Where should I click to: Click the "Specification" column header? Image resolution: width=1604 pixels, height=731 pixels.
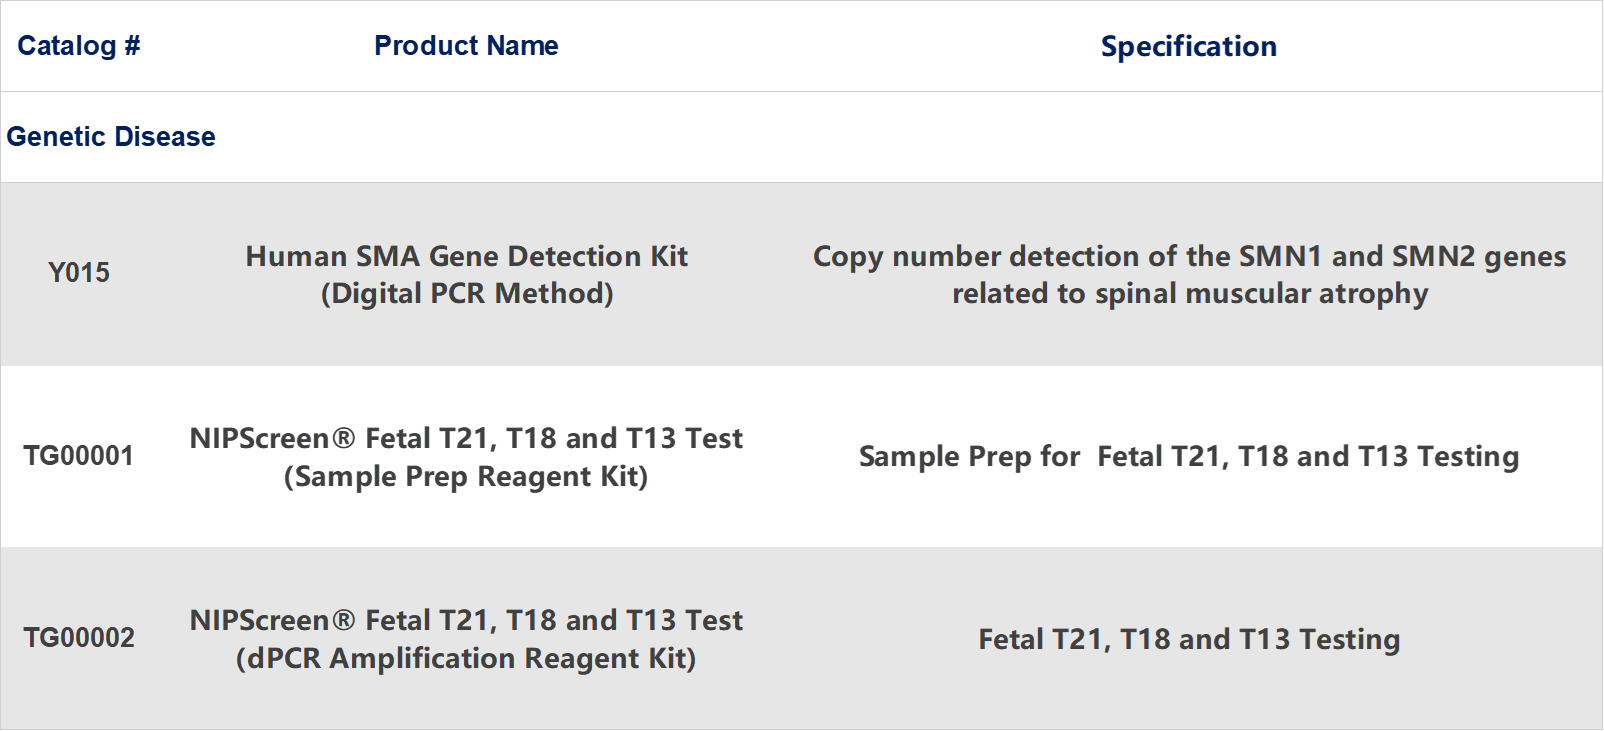(x=1188, y=47)
